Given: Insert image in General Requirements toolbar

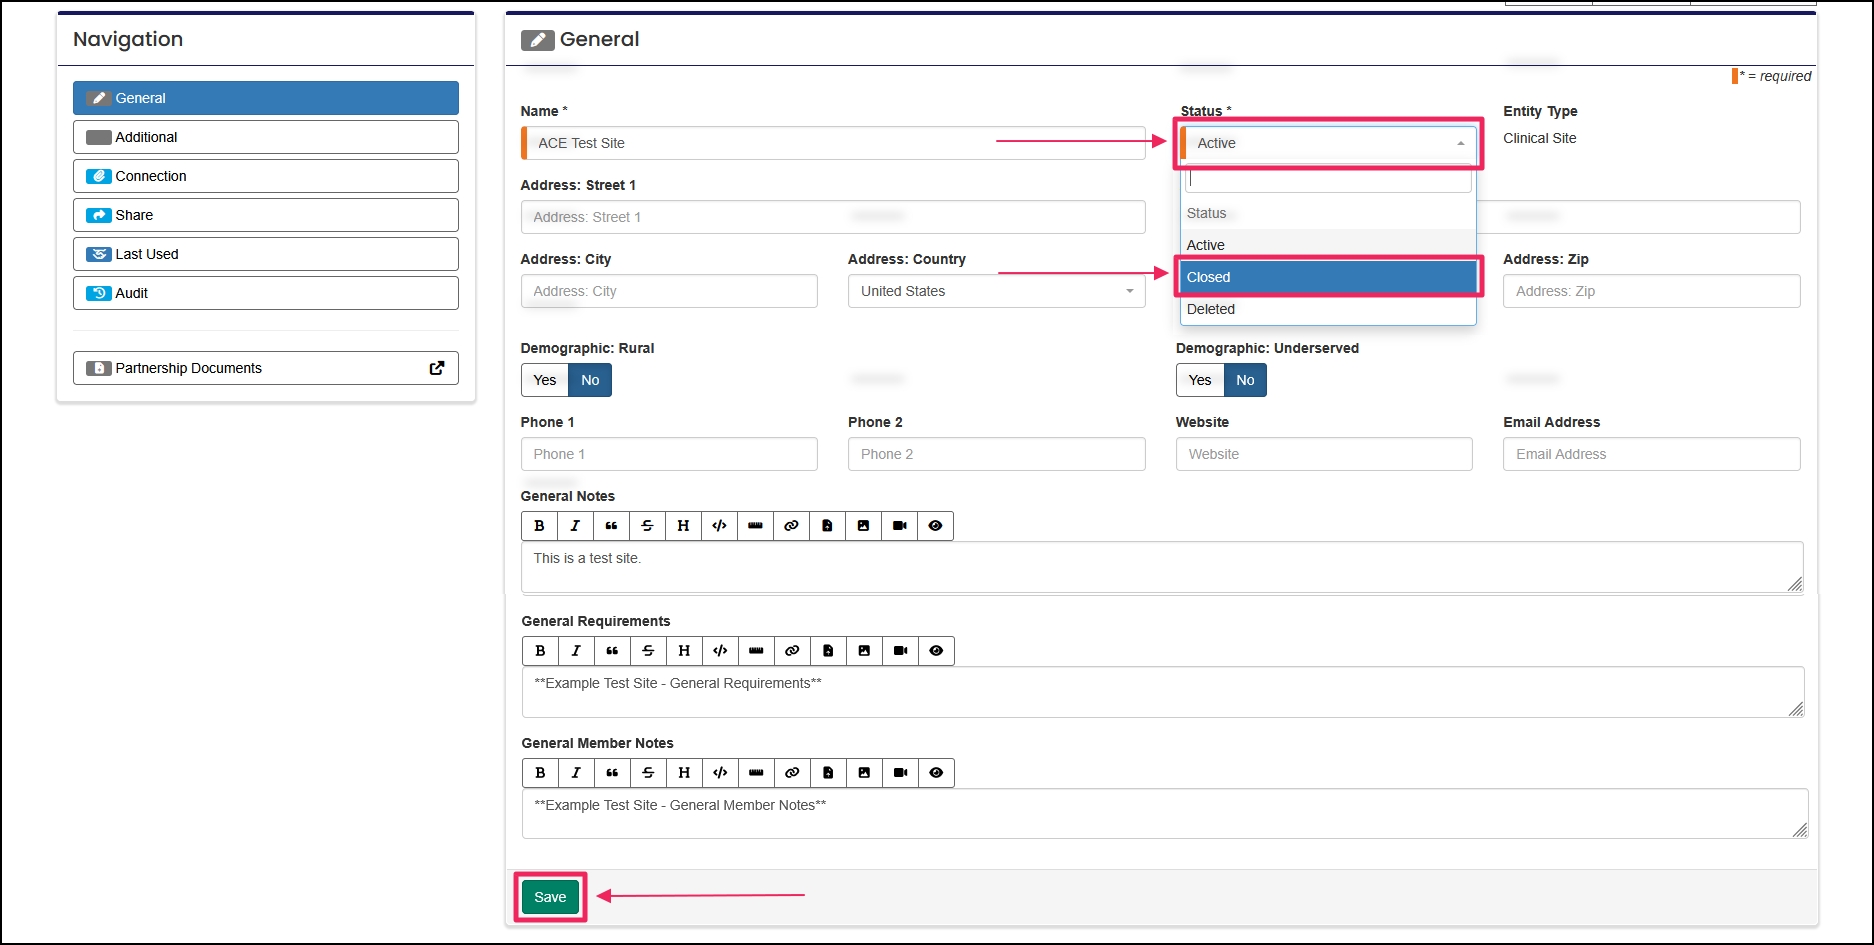Looking at the screenshot, I should coord(864,651).
